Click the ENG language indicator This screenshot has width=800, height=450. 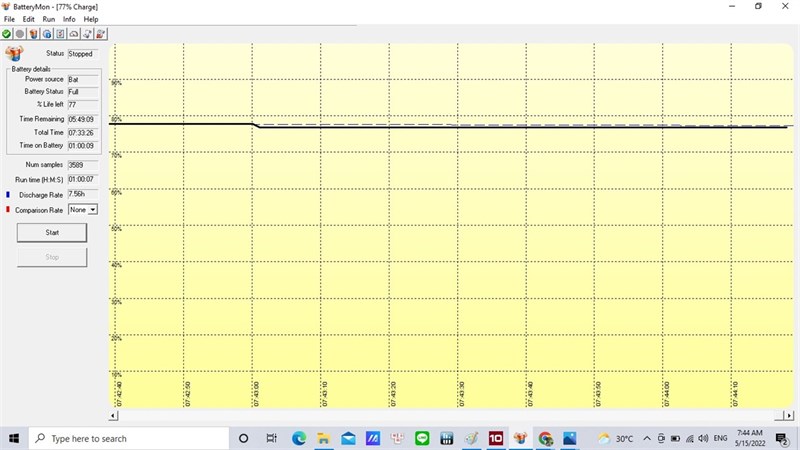pos(720,438)
